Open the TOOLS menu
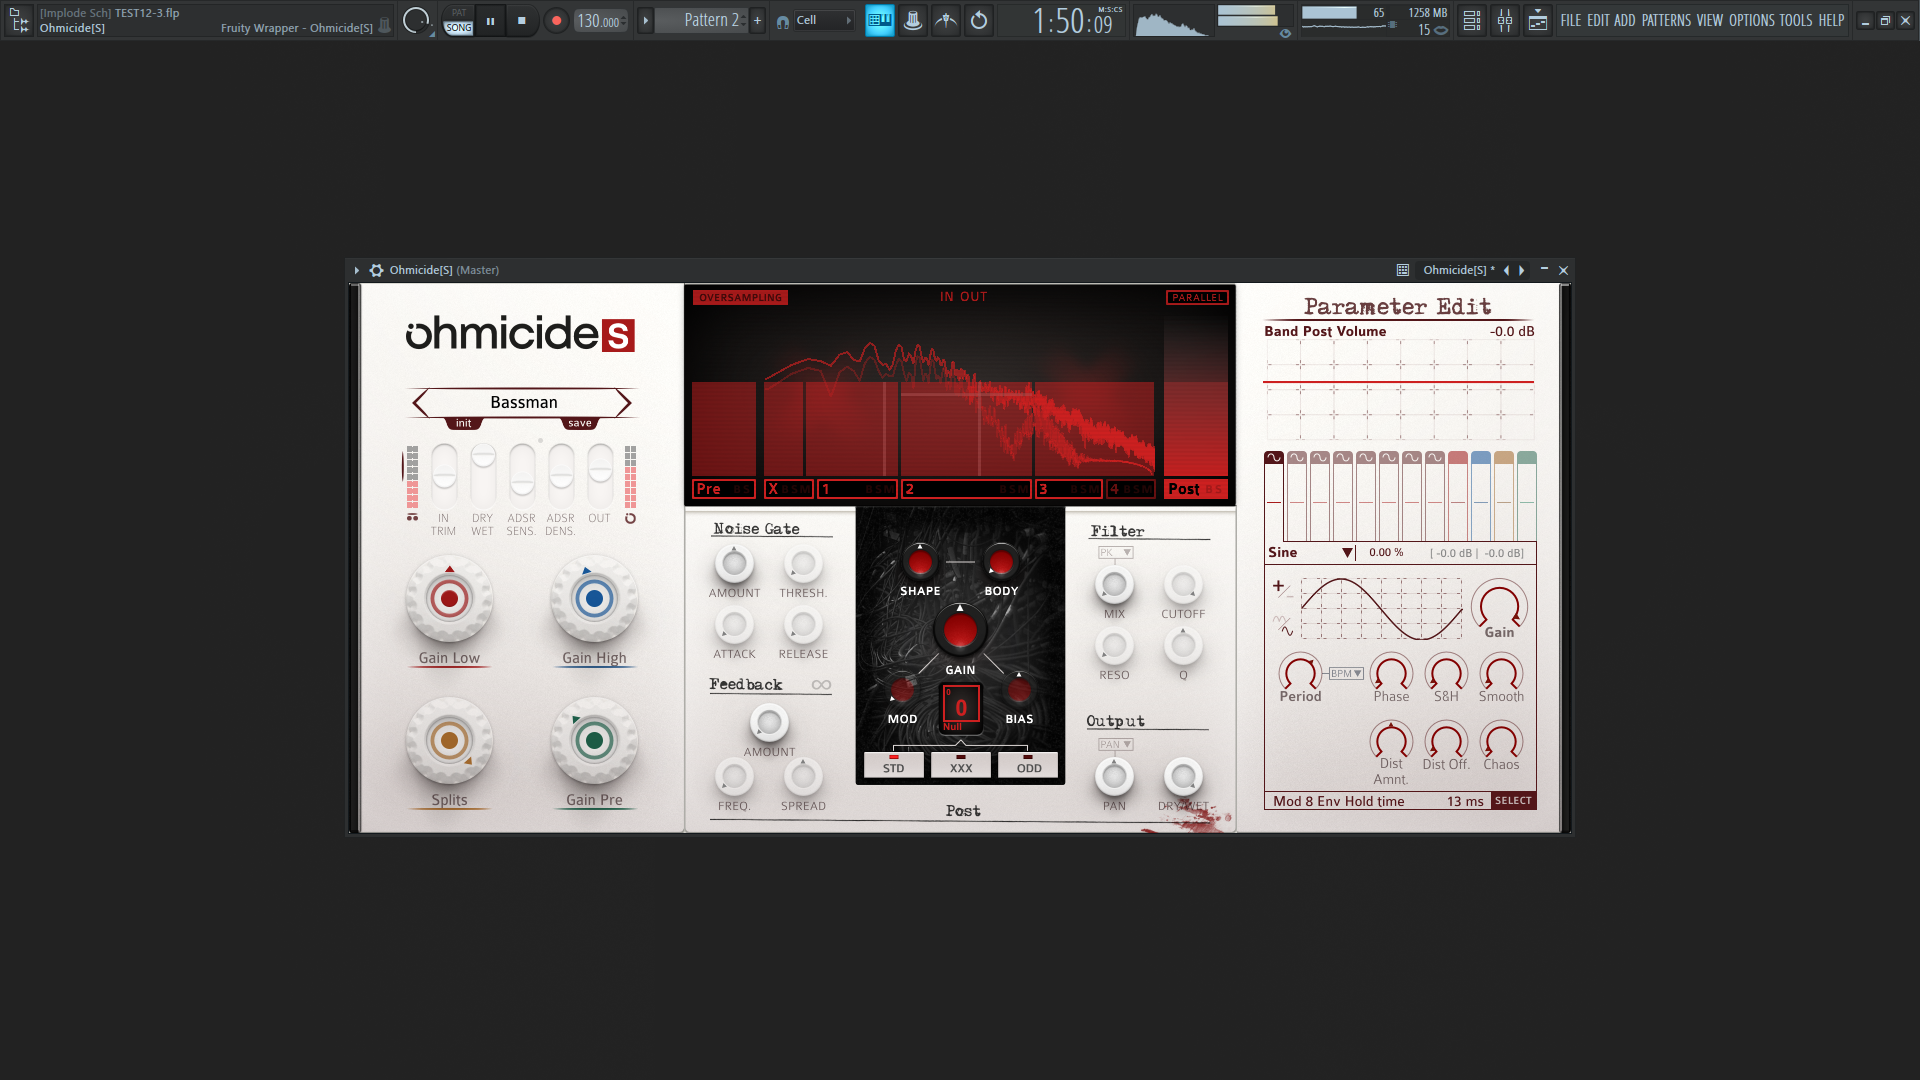Viewport: 1920px width, 1080px height. point(1796,20)
